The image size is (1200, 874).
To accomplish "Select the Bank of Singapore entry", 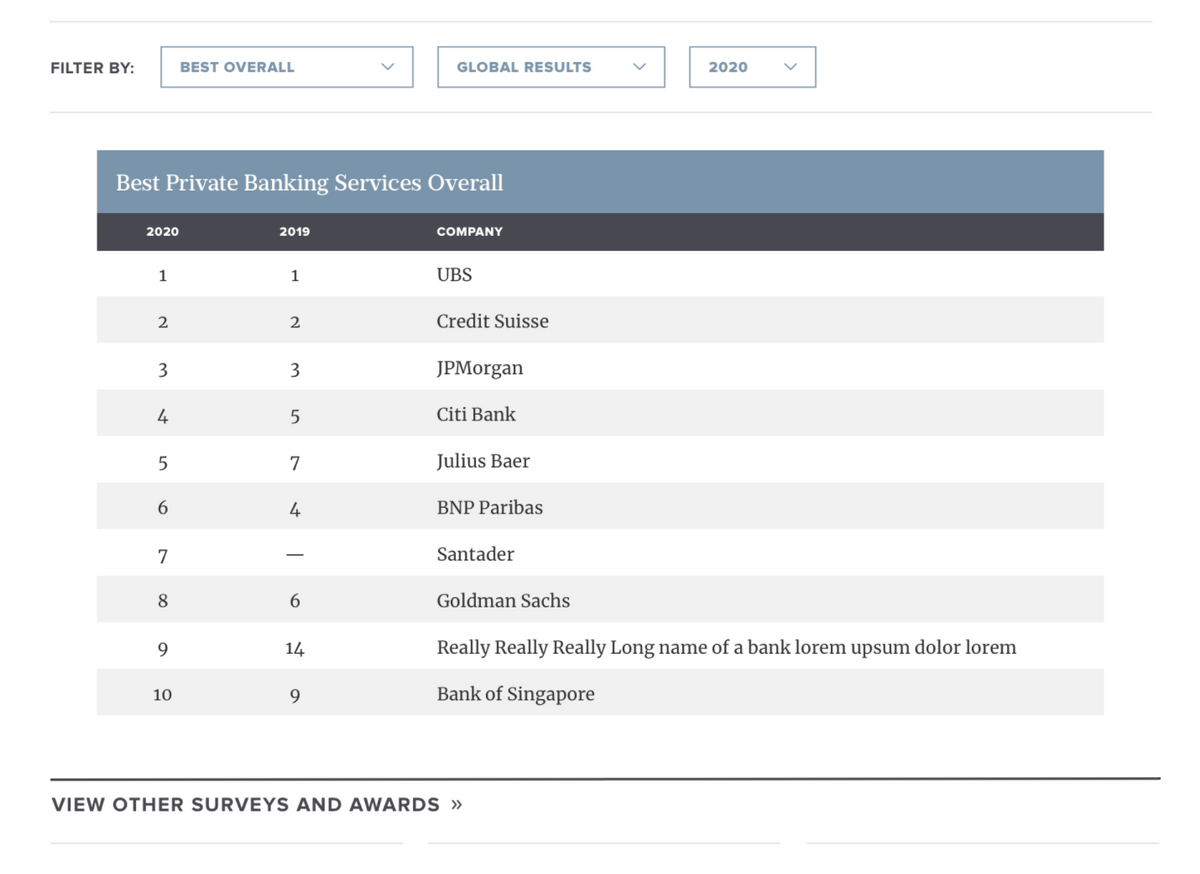I will [x=515, y=694].
